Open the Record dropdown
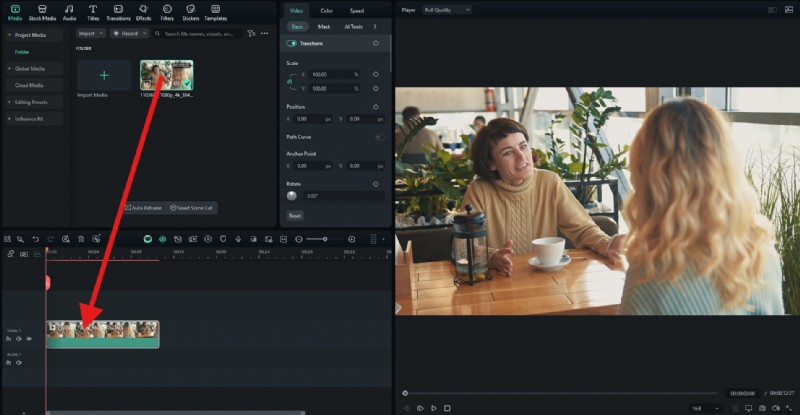 130,34
